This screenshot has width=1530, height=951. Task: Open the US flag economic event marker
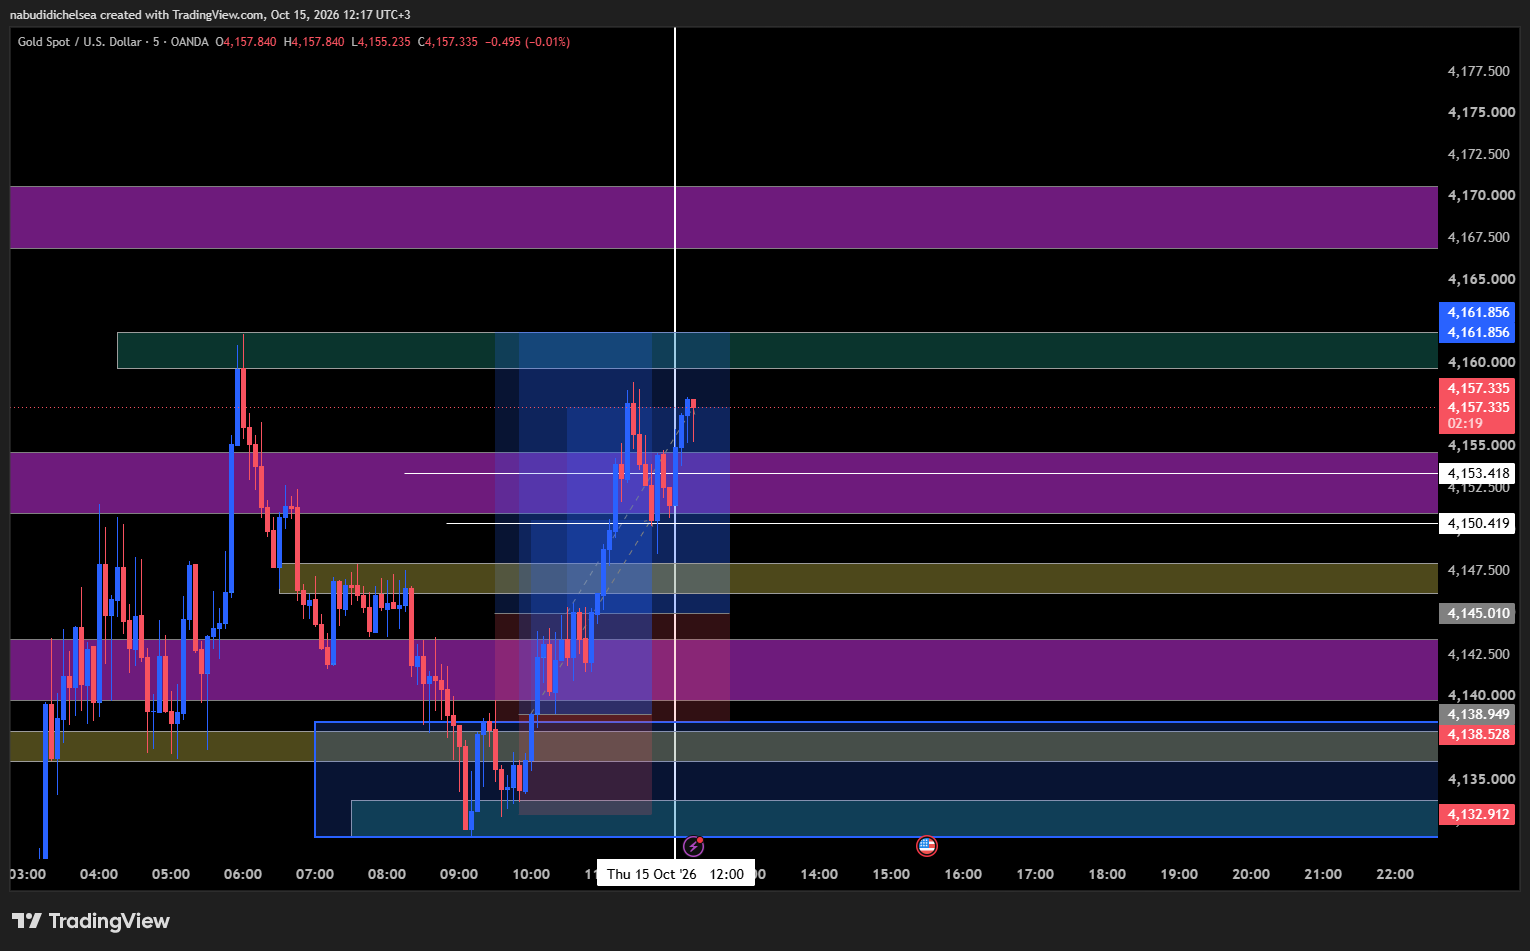(x=927, y=847)
